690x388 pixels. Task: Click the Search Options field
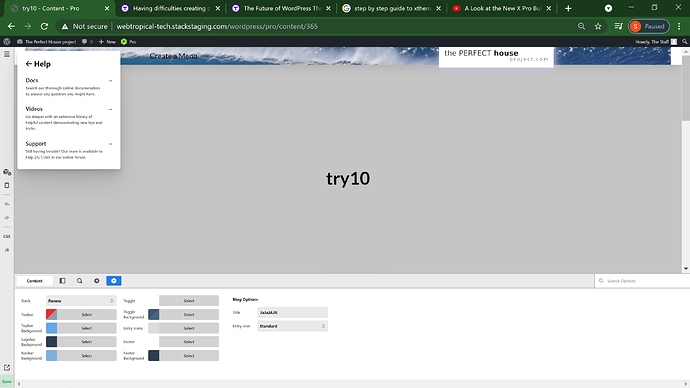pyautogui.click(x=642, y=281)
